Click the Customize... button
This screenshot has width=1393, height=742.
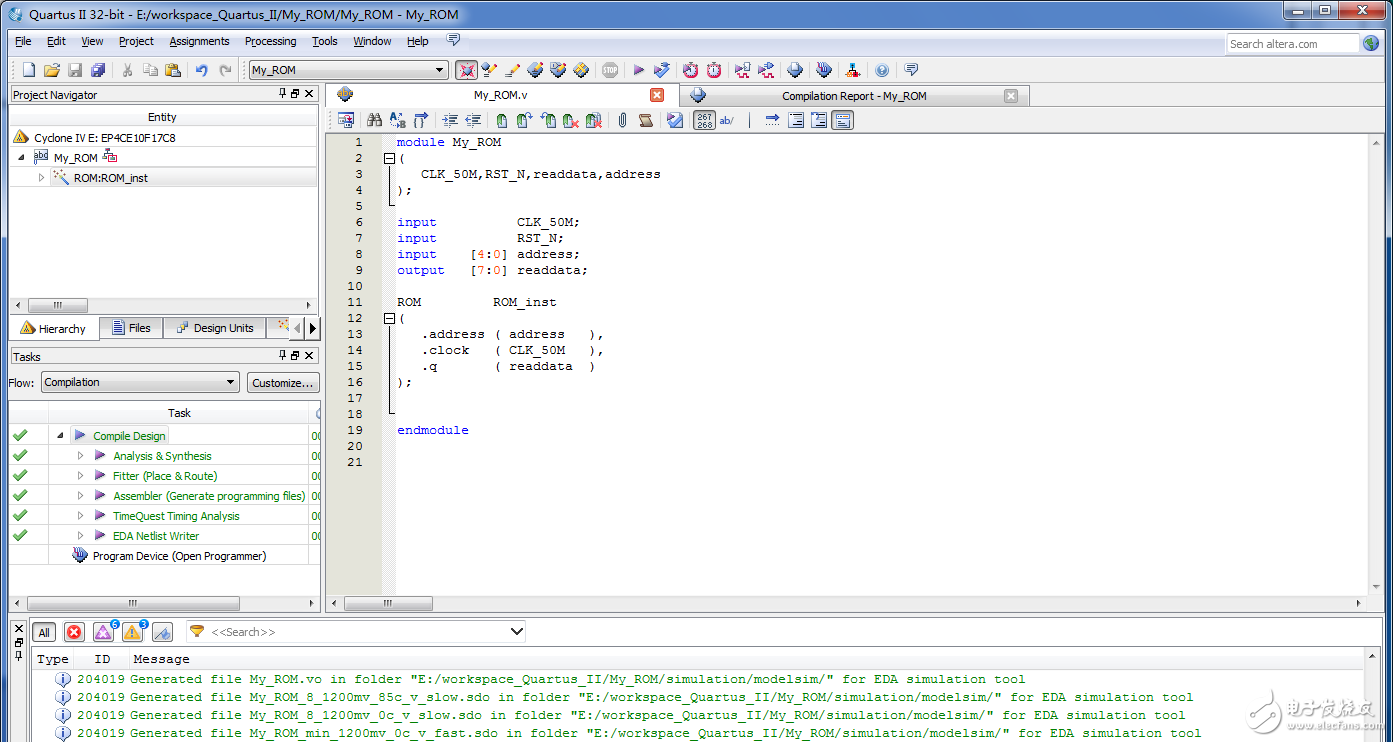(x=282, y=382)
